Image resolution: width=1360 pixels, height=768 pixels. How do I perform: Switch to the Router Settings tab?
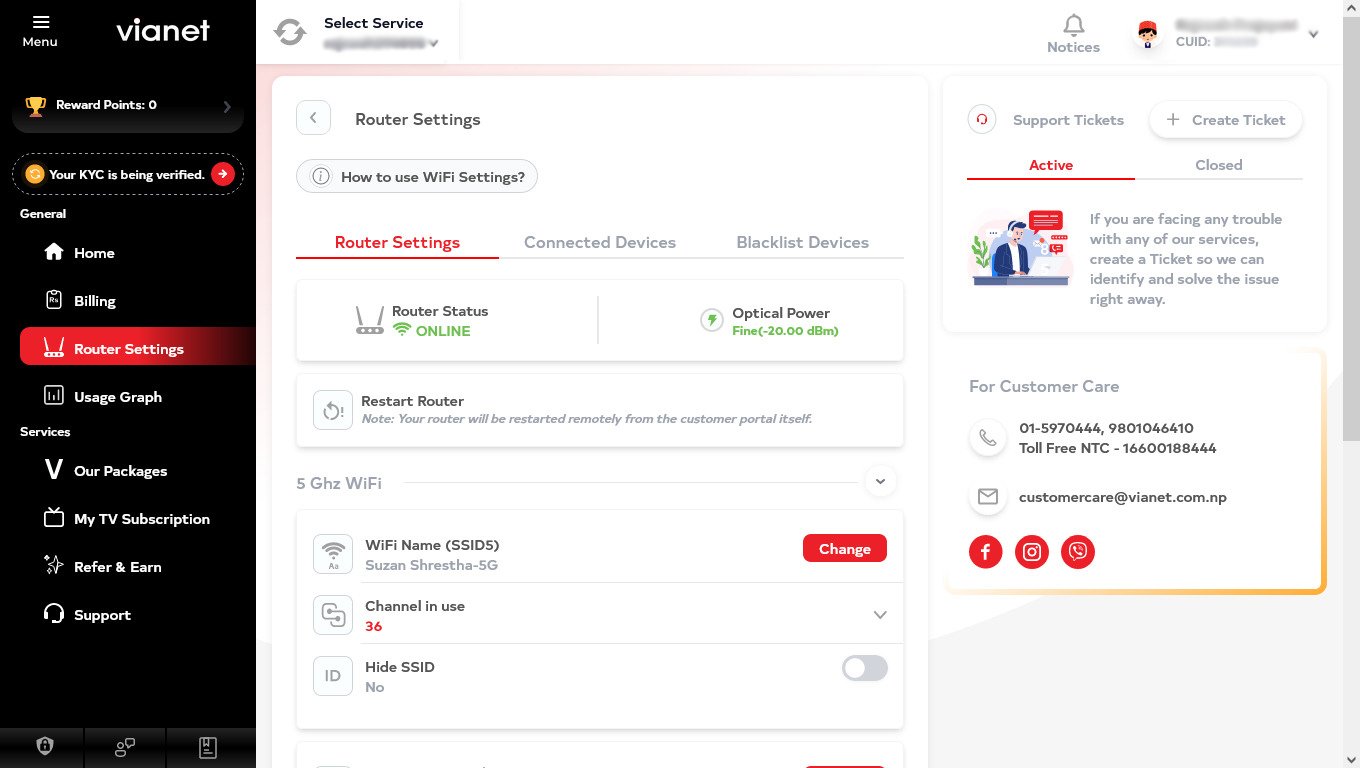[x=397, y=242]
